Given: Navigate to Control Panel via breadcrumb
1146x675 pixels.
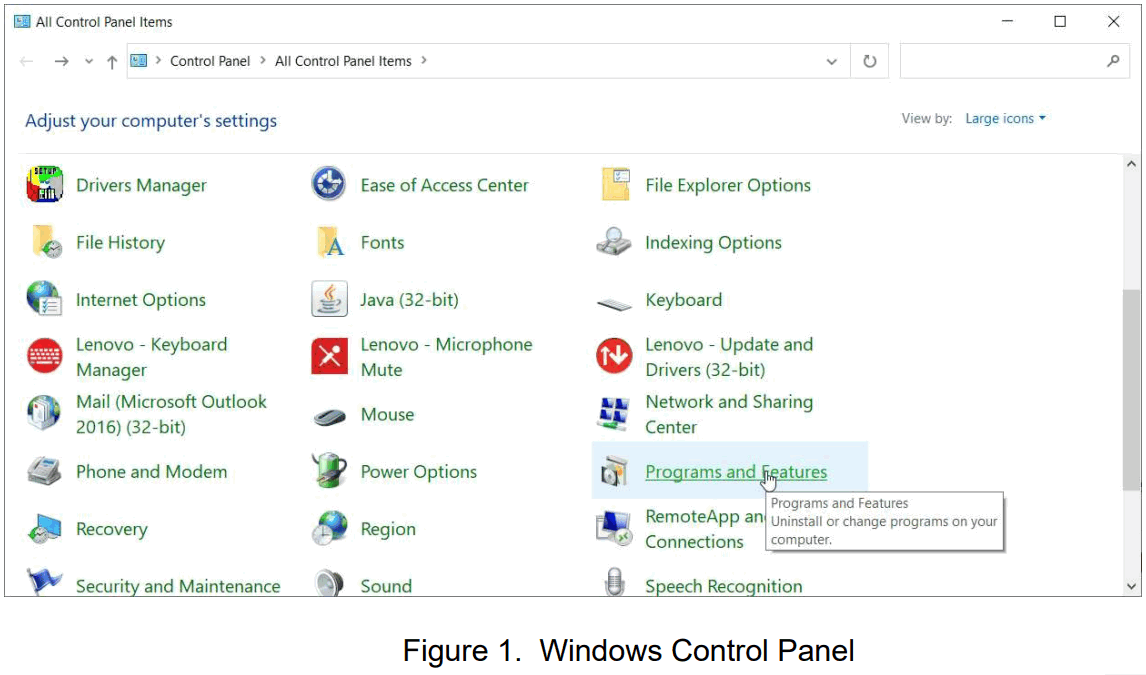Looking at the screenshot, I should (x=210, y=60).
